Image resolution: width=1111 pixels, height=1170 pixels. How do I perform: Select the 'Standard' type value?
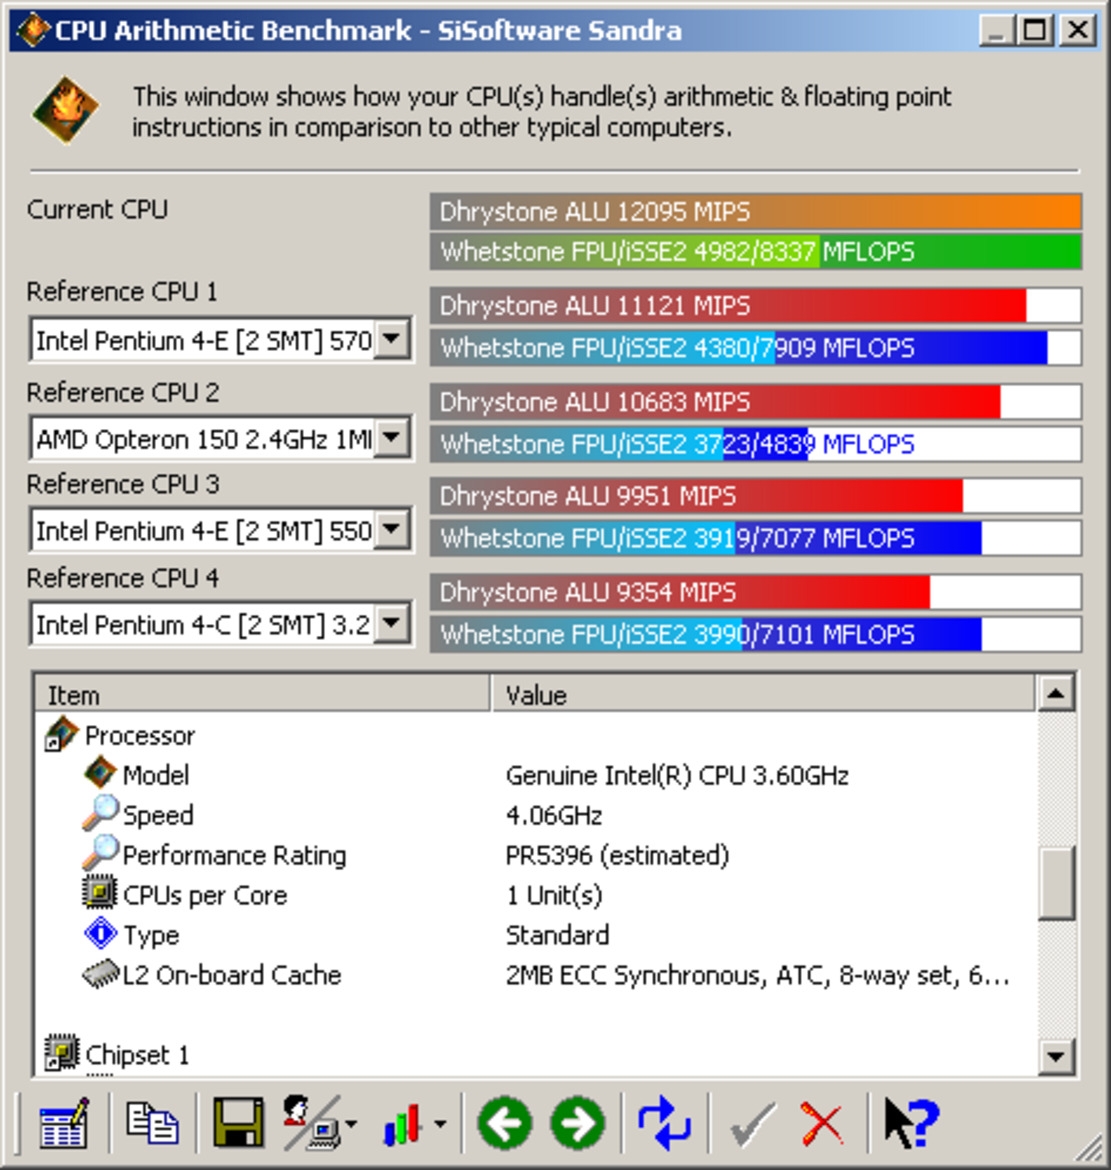[557, 935]
